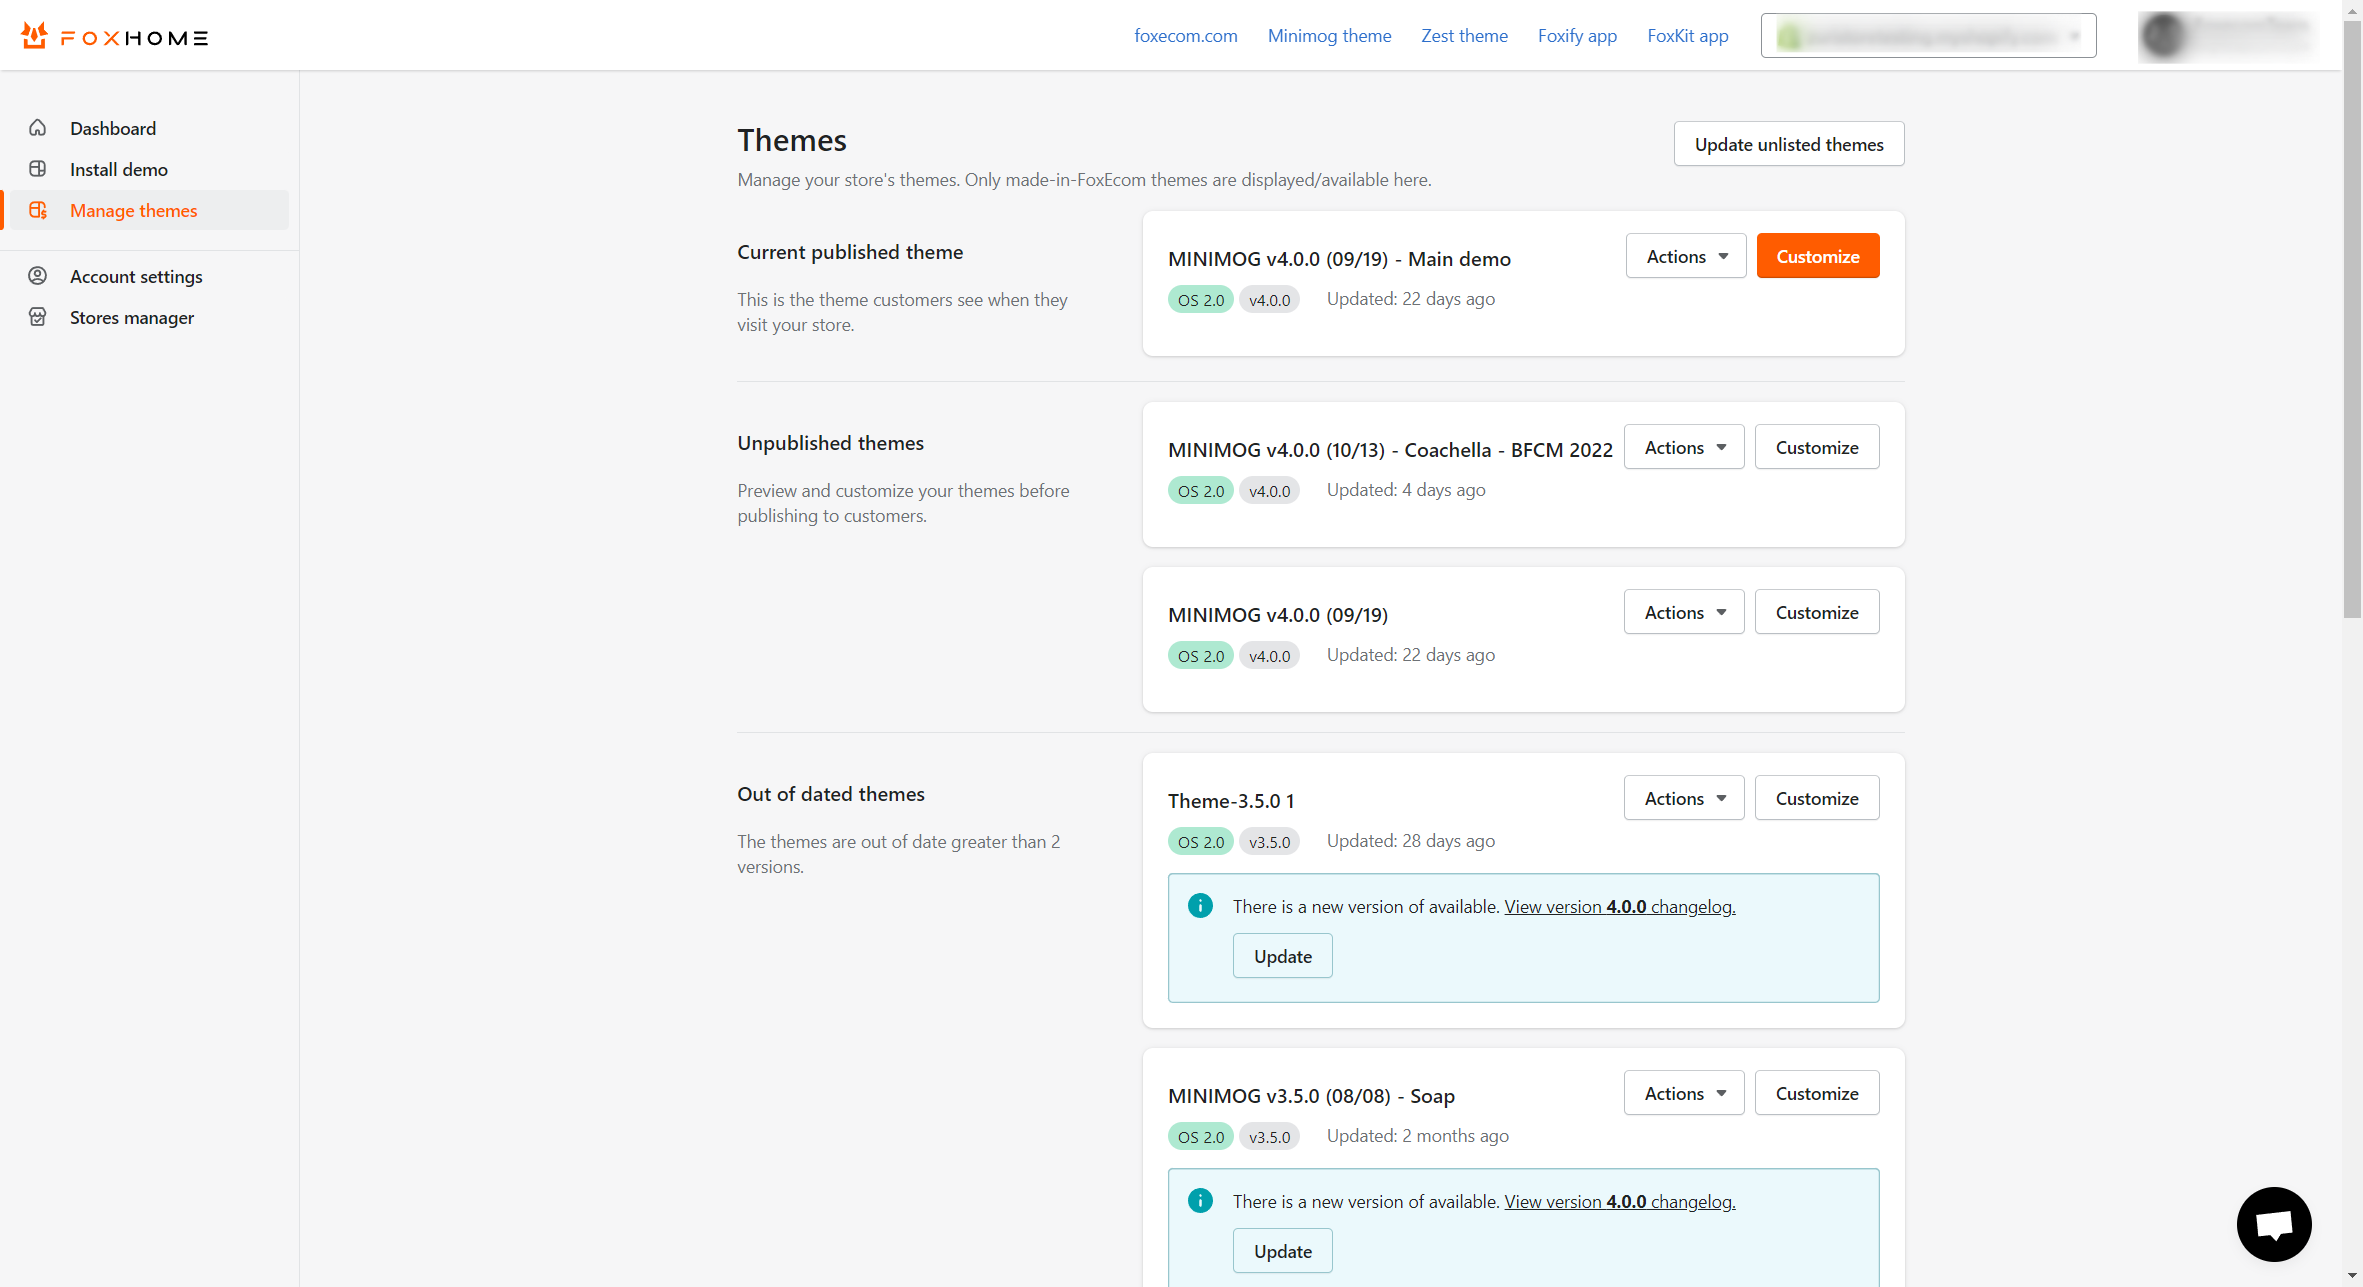Click 'Updated: 4 days ago' text
This screenshot has height=1287, width=2363.
[x=1406, y=489]
